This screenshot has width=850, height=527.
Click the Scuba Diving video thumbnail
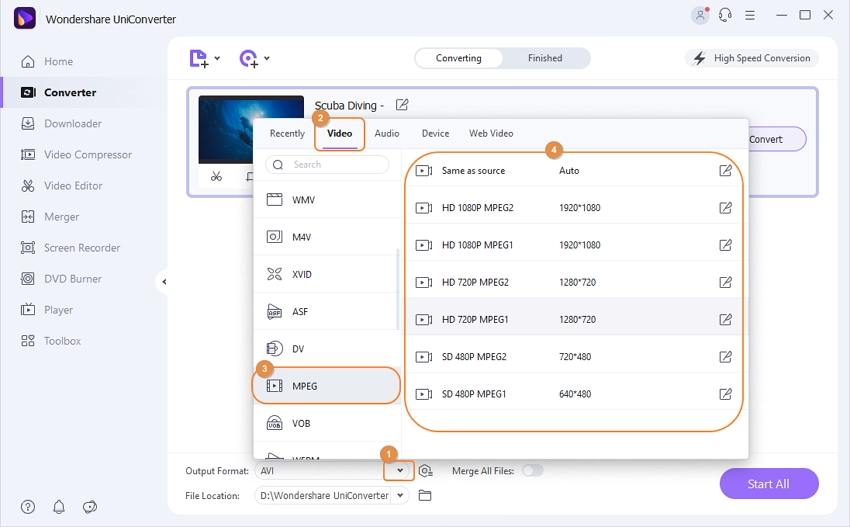tap(251, 130)
